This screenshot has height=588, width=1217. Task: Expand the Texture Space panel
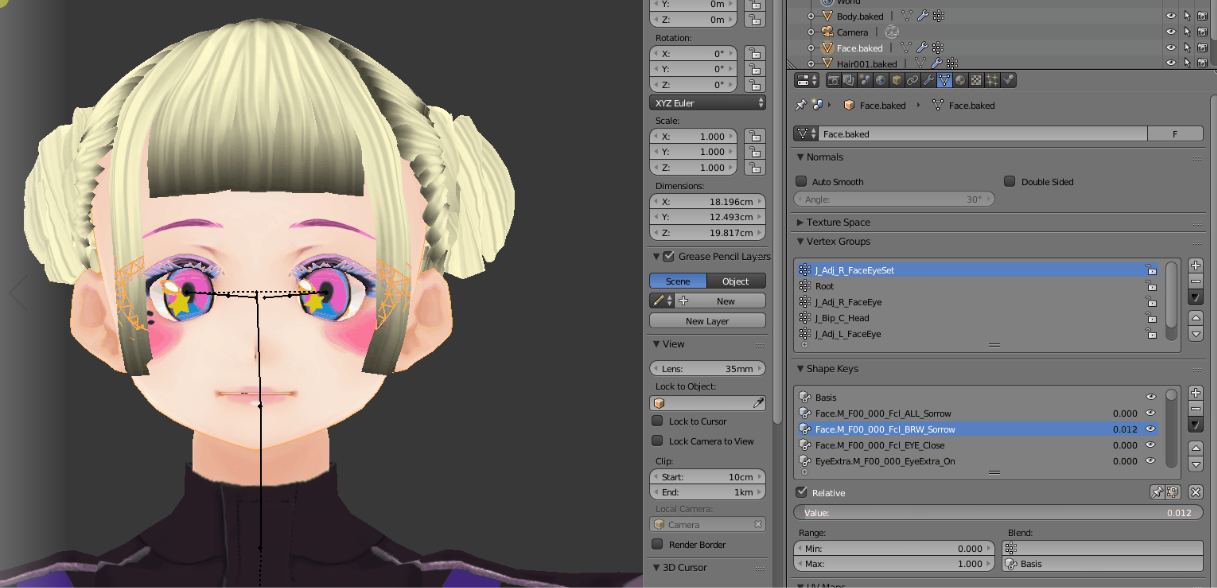(833, 222)
